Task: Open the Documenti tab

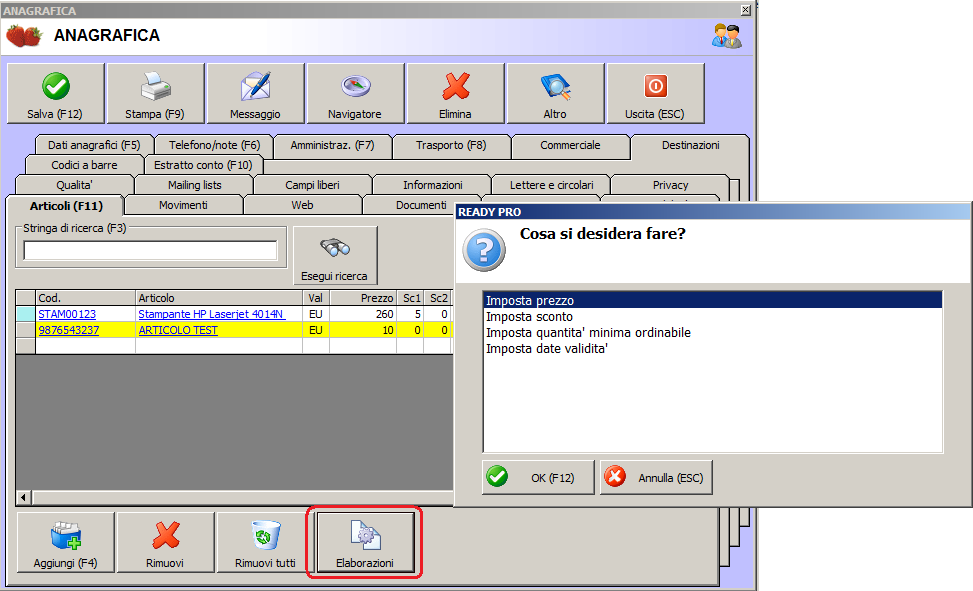Action: pos(421,205)
